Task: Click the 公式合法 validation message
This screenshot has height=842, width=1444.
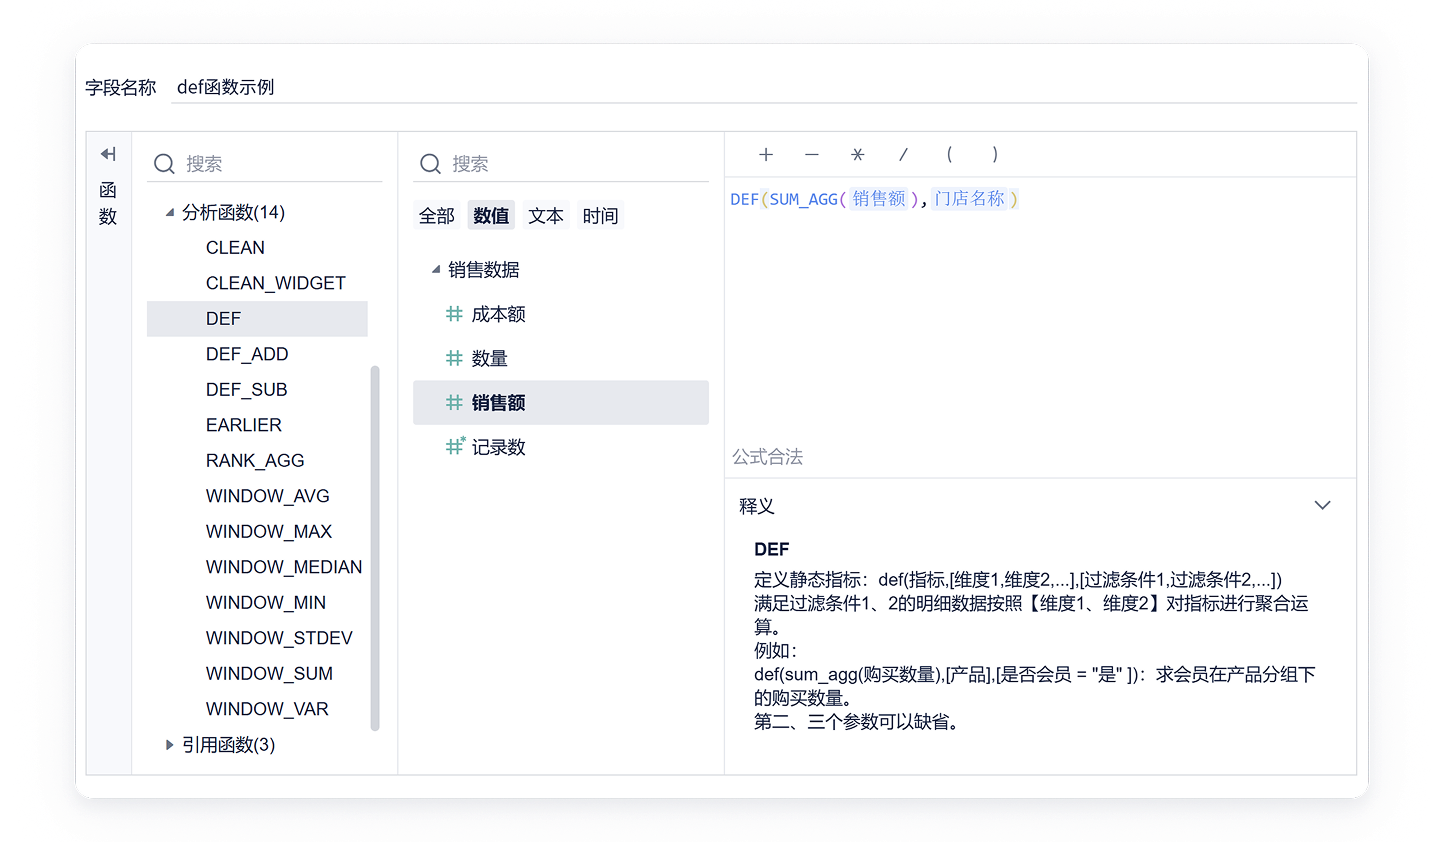Action: coord(768,457)
